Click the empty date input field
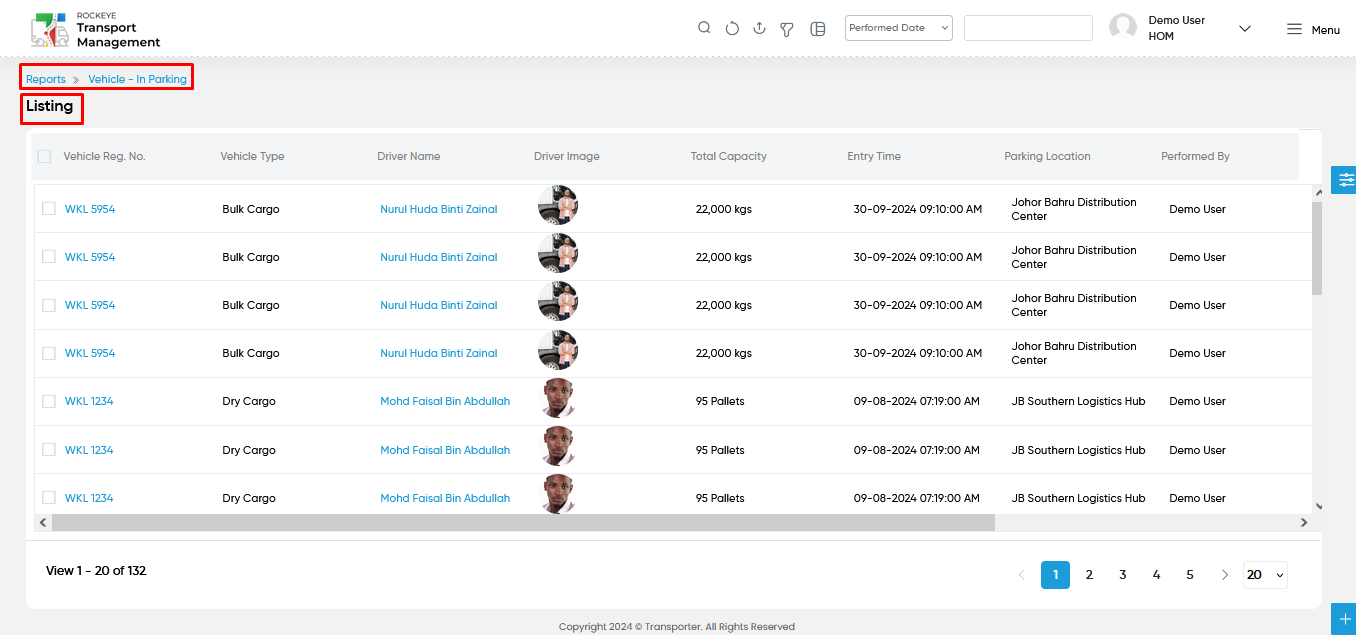Image resolution: width=1356 pixels, height=635 pixels. pos(1028,28)
